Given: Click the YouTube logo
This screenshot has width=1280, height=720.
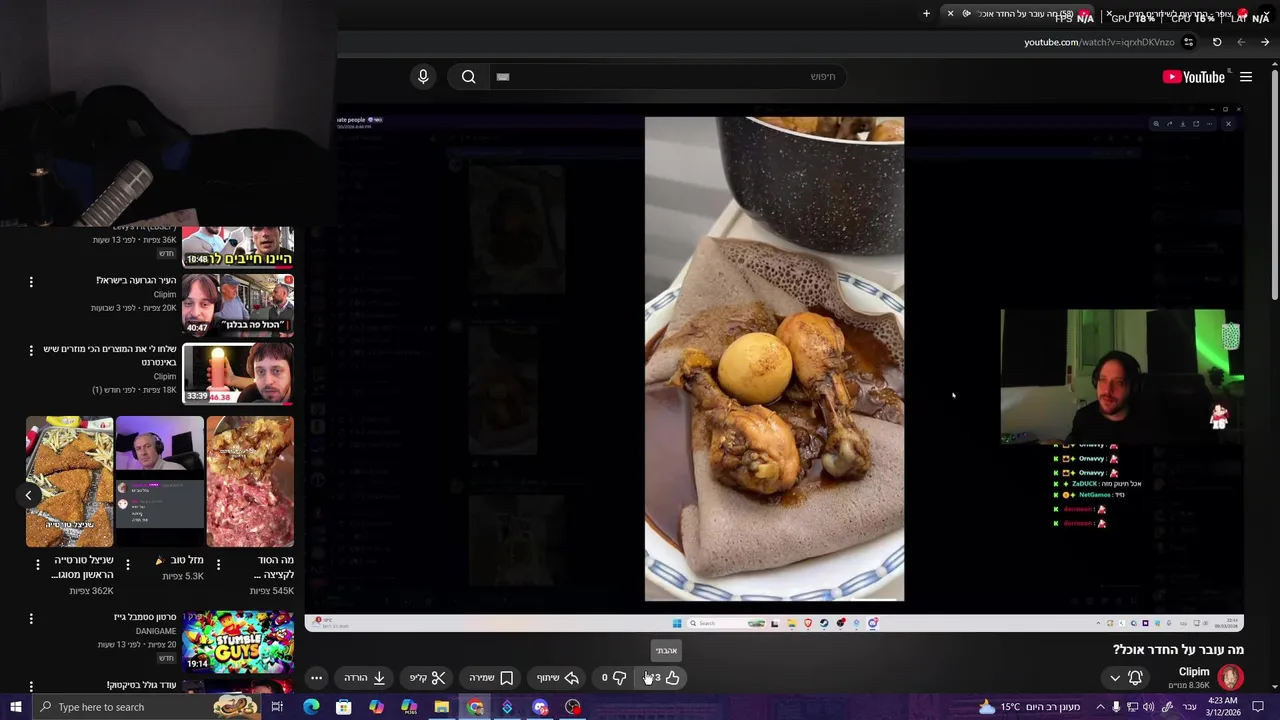Looking at the screenshot, I should pos(1194,77).
